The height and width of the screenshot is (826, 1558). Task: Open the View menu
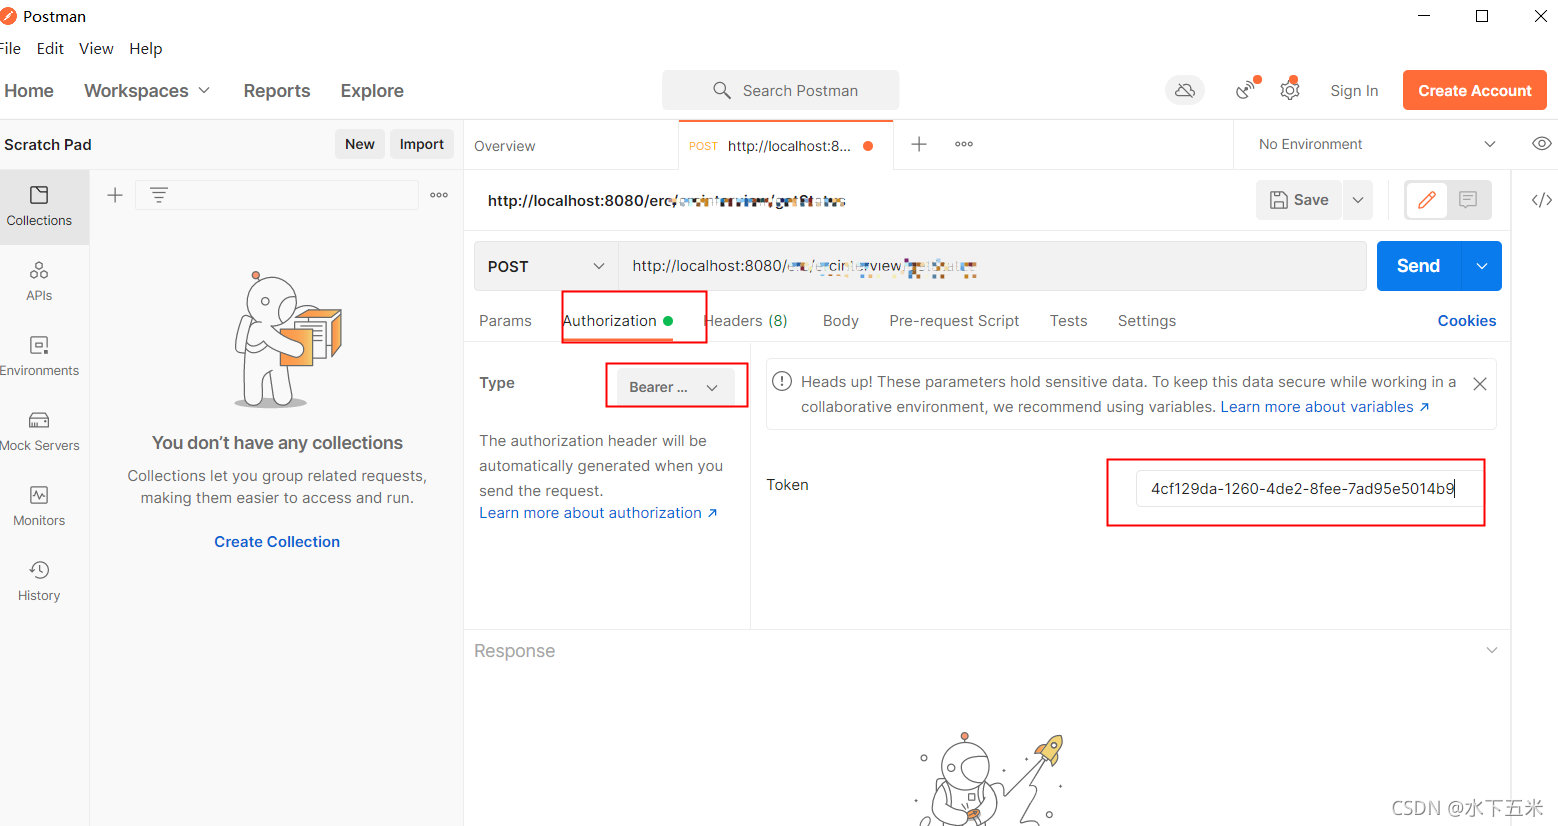coord(96,48)
